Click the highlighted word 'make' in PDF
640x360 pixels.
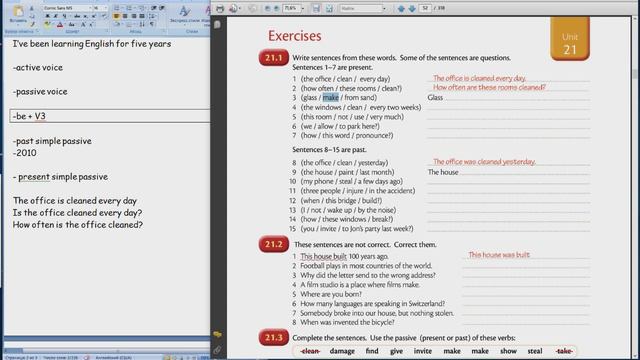point(331,98)
